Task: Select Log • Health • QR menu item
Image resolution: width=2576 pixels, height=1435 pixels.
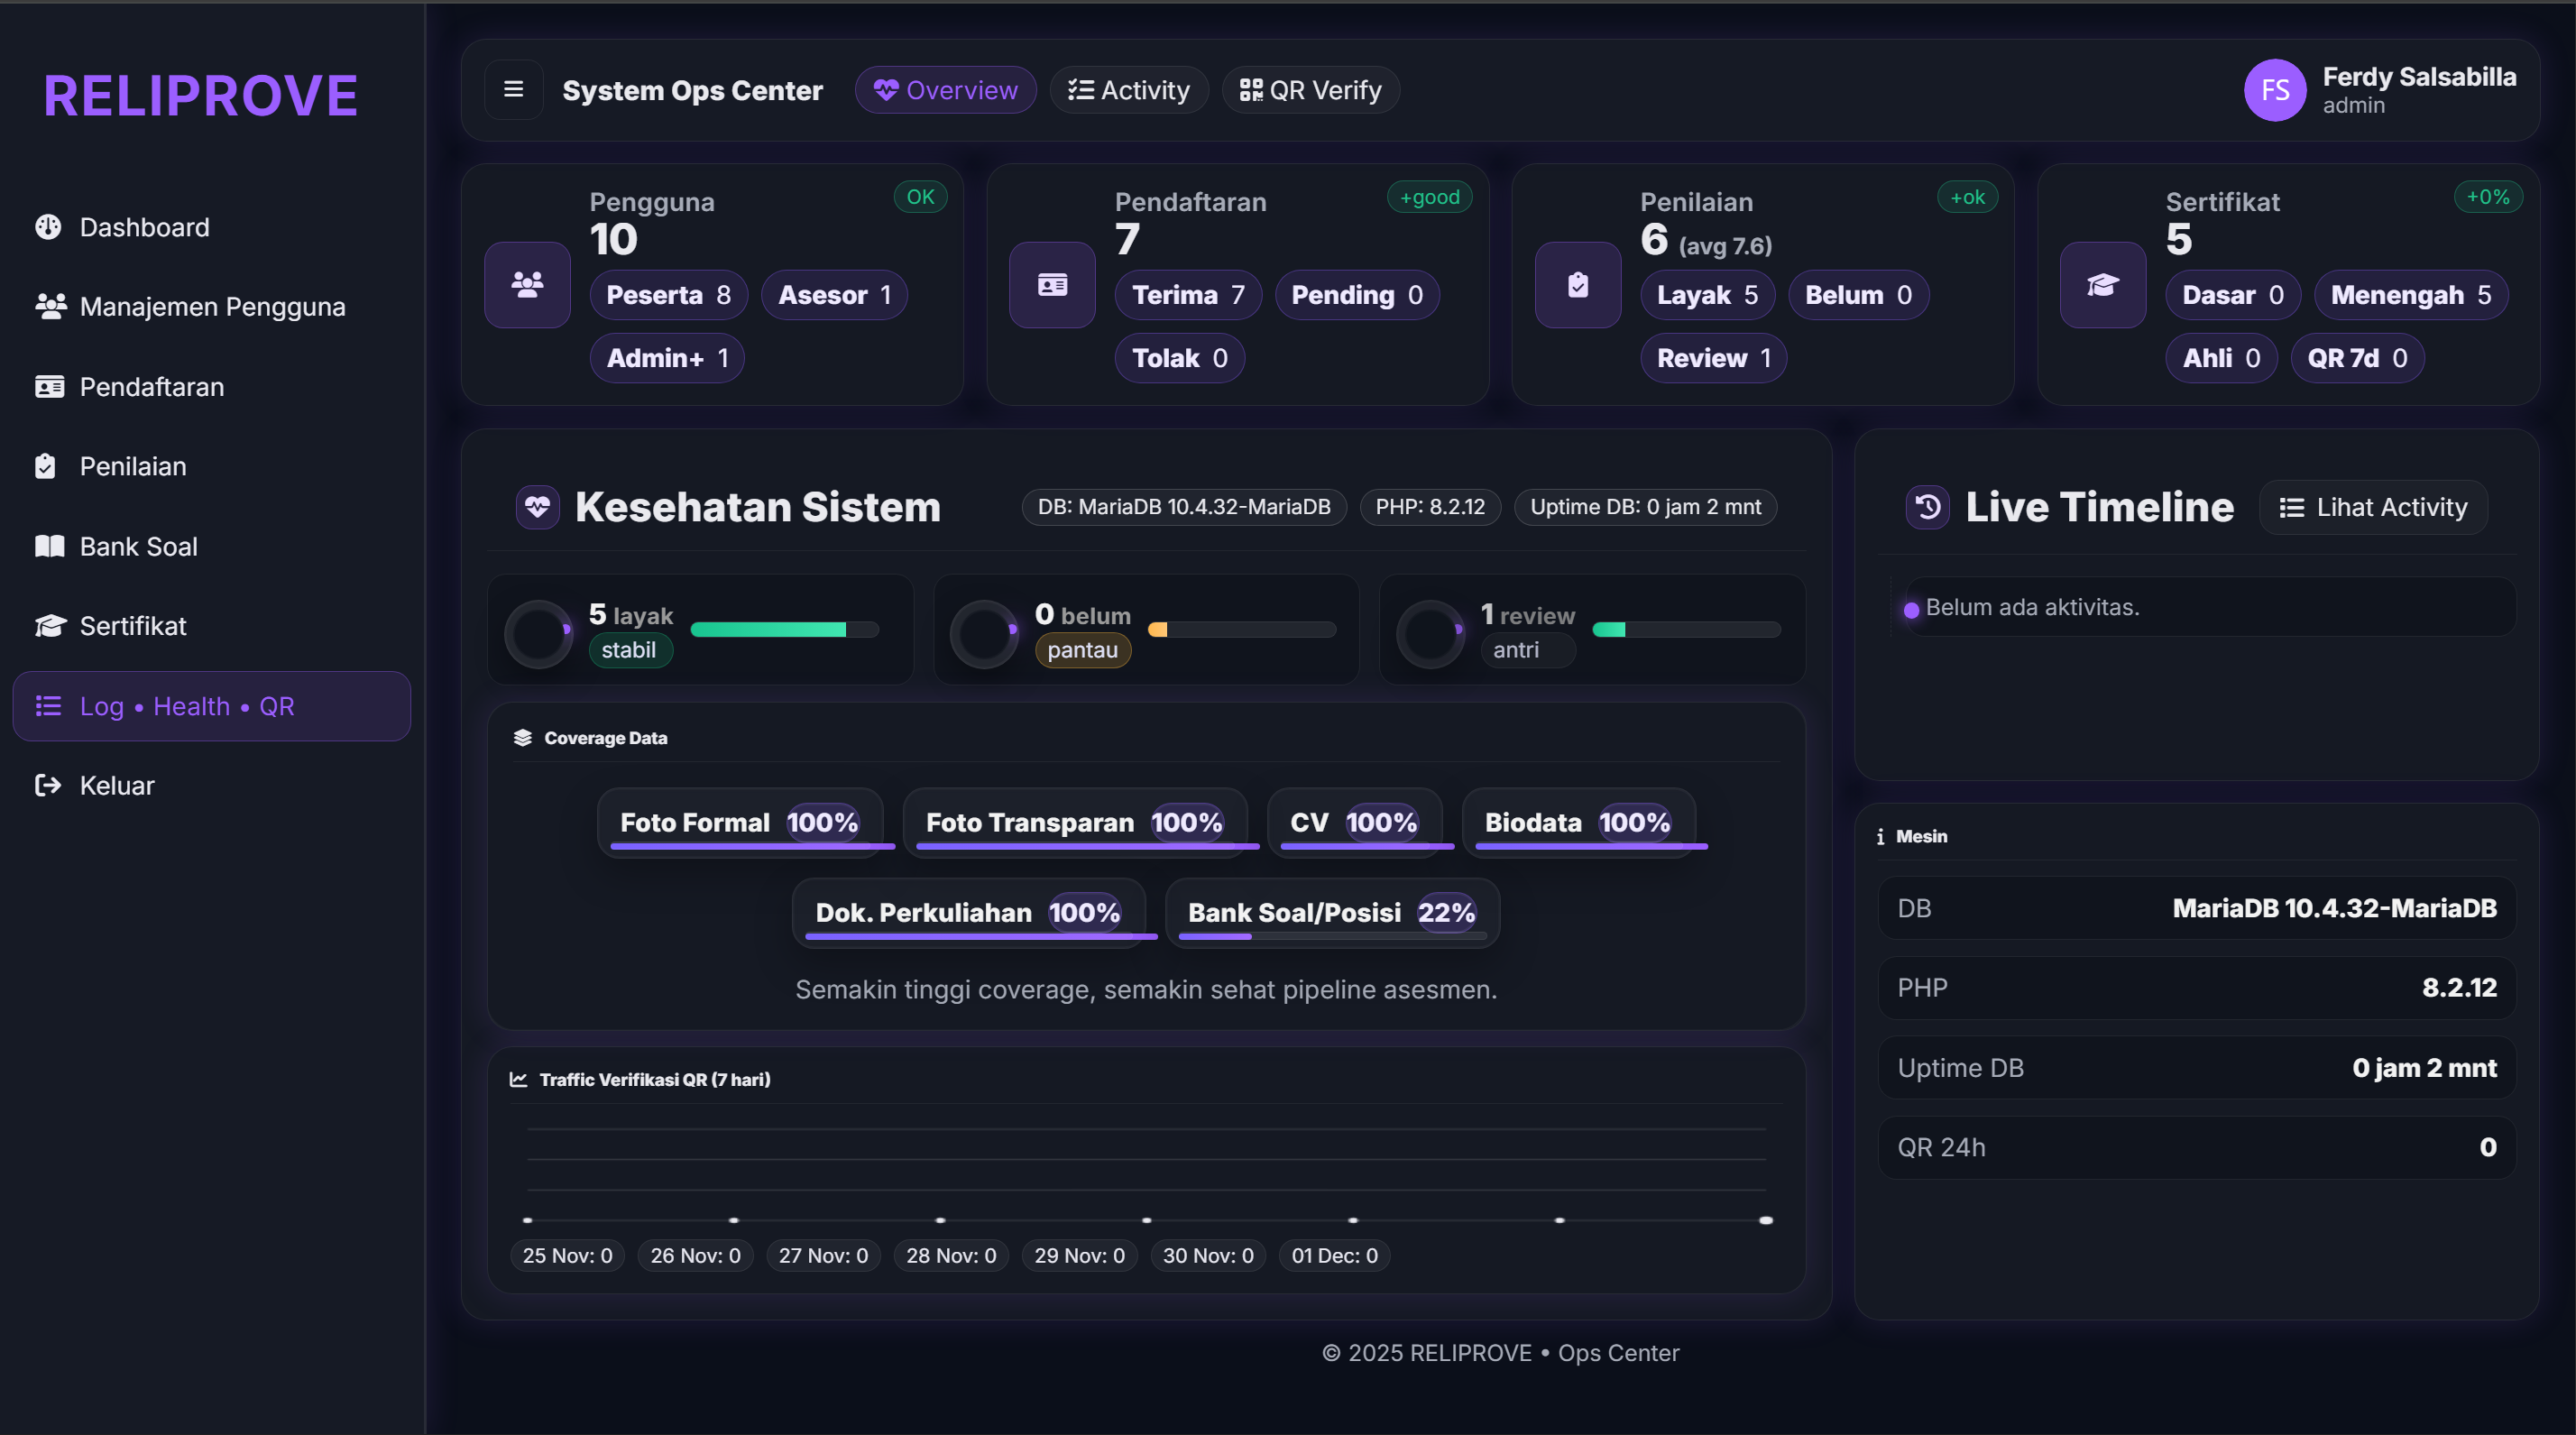Action: (x=212, y=706)
